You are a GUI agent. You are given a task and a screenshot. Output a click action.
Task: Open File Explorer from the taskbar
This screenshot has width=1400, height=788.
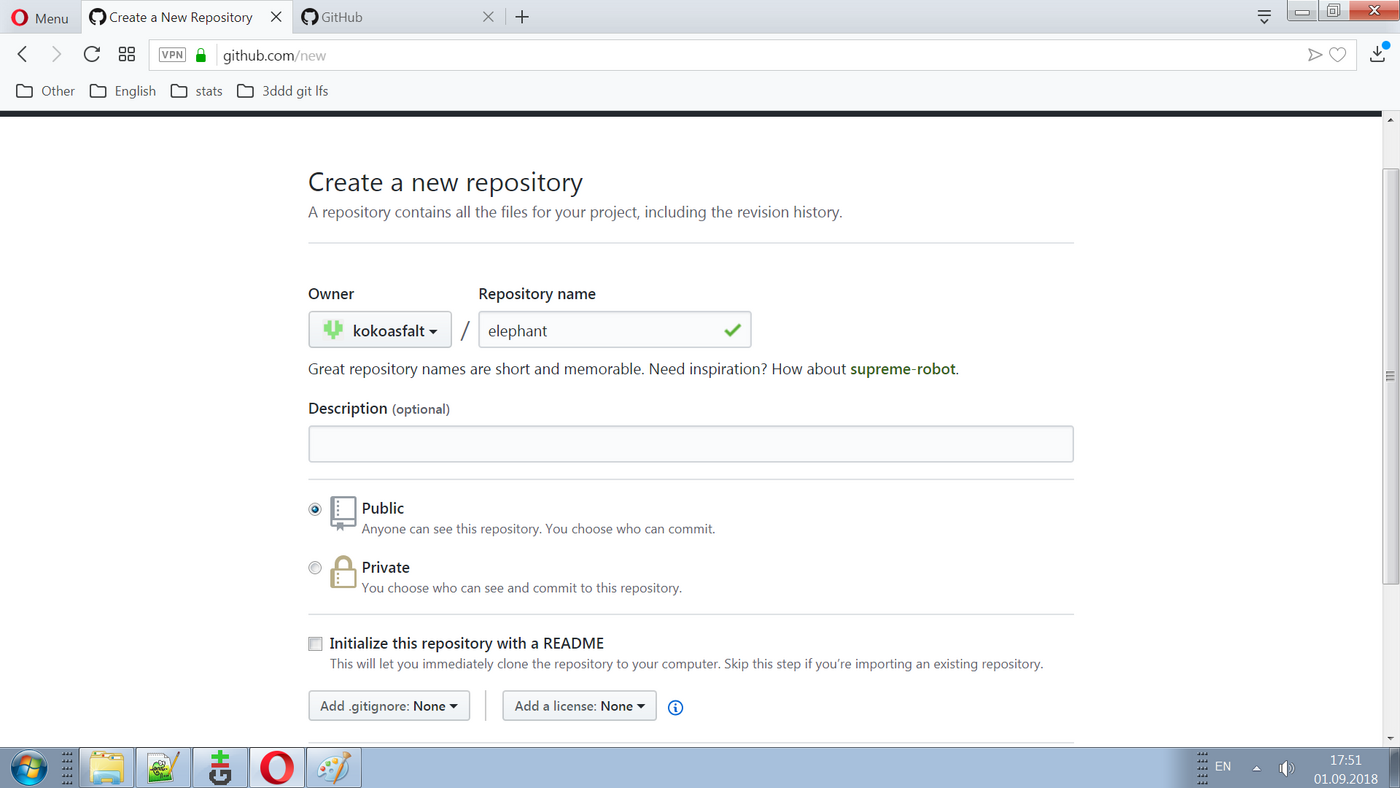coord(107,768)
